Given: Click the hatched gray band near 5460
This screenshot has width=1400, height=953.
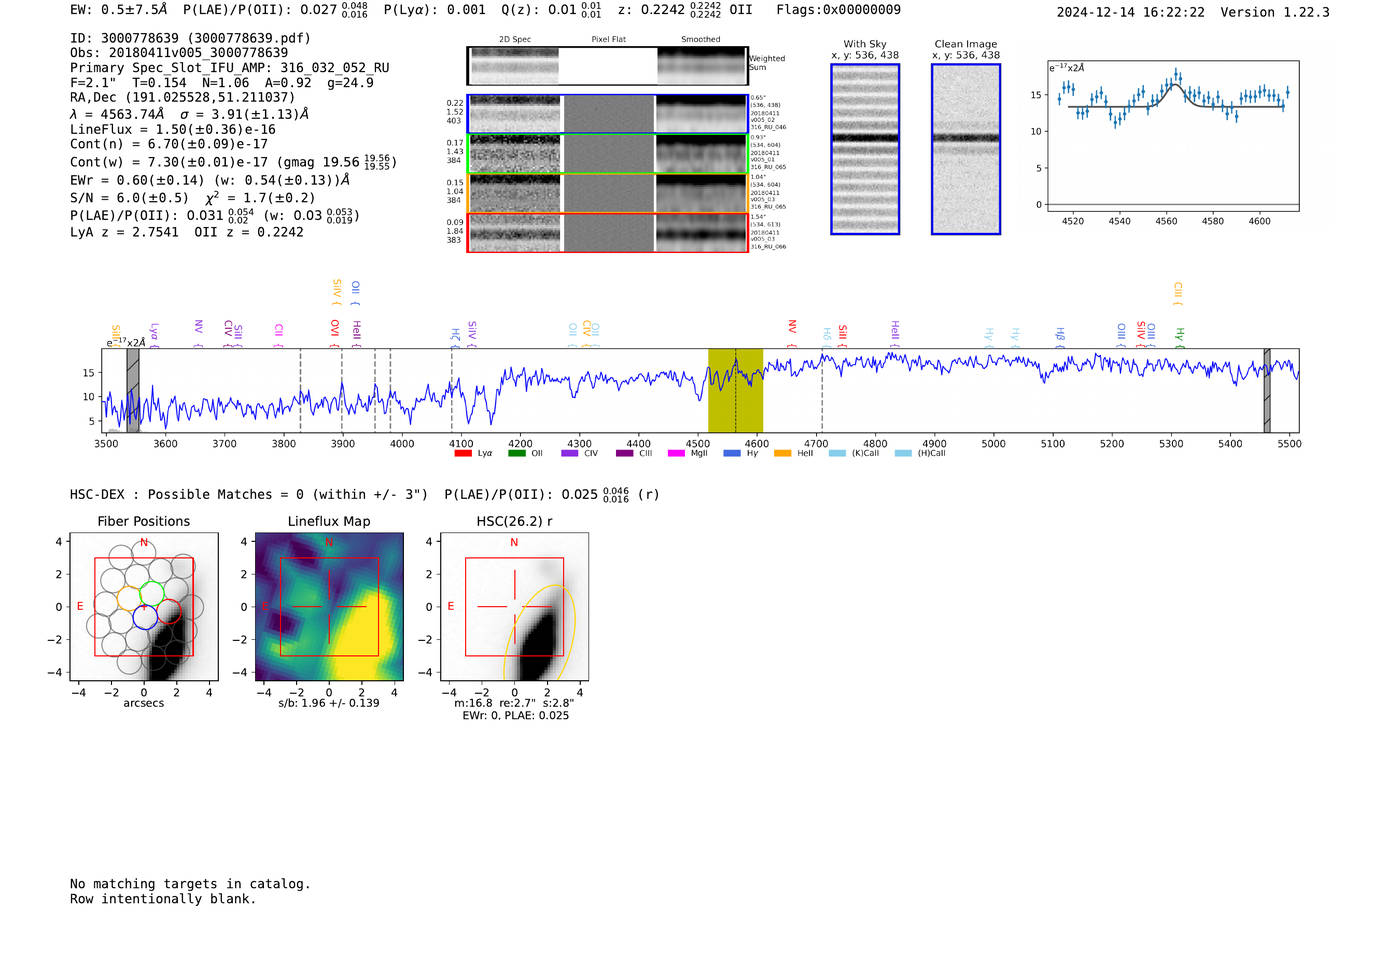Looking at the screenshot, I should 1267,390.
